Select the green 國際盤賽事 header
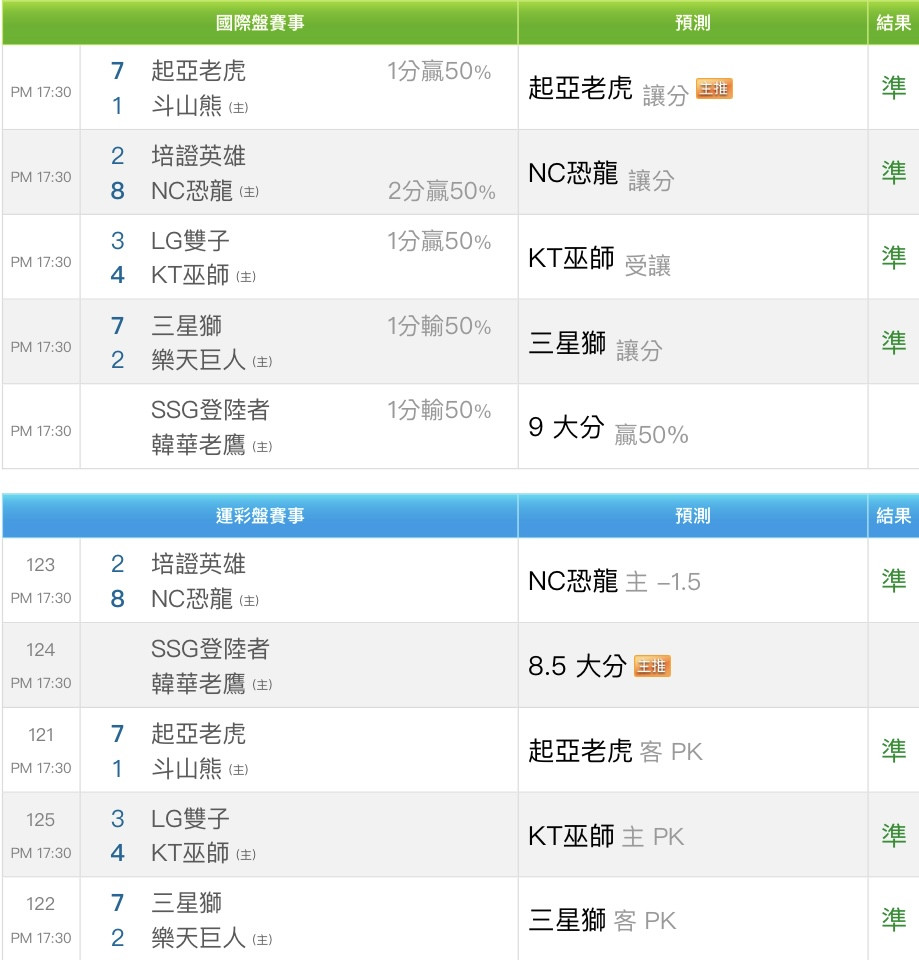The width and height of the screenshot is (919, 960). pos(260,23)
